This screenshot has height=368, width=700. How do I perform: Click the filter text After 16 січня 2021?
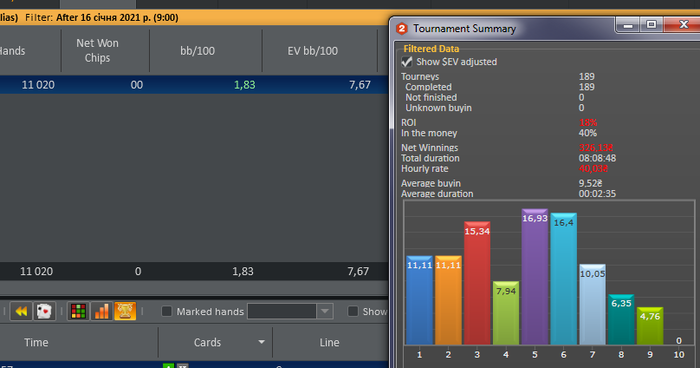coord(117,17)
